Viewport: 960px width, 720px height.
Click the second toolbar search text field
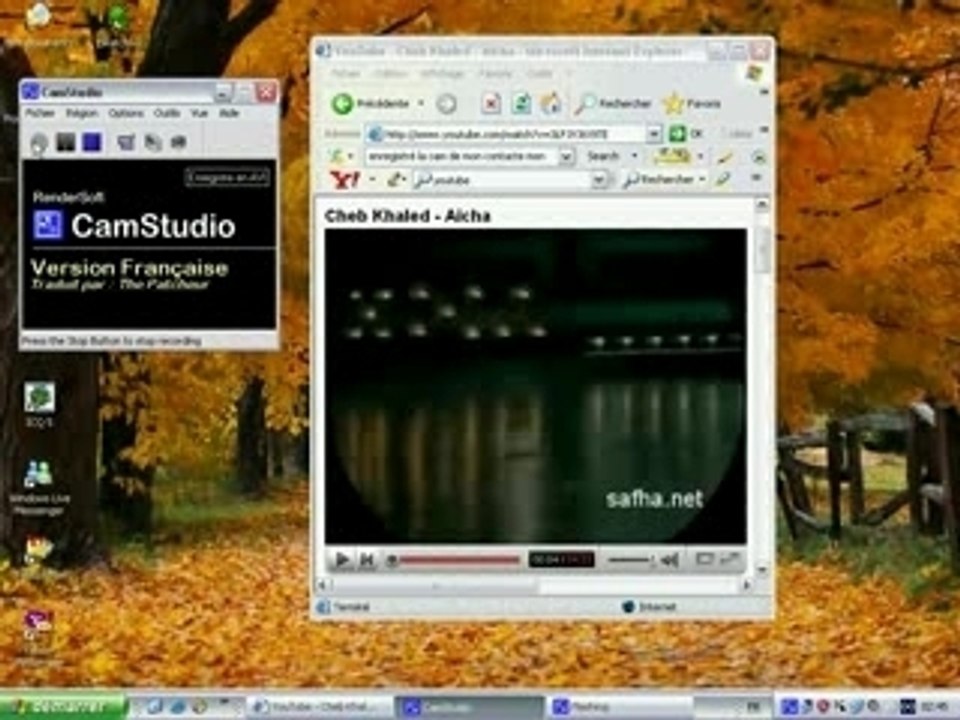[x=463, y=157]
